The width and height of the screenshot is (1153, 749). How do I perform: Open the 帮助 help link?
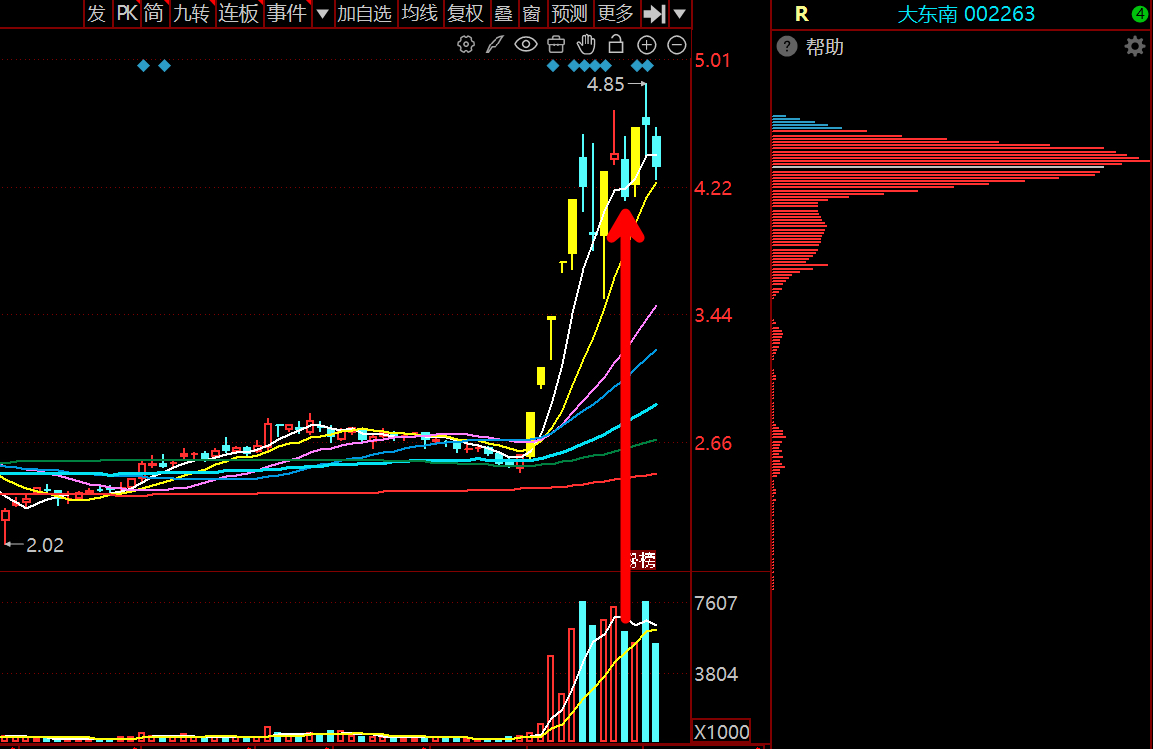pyautogui.click(x=824, y=47)
